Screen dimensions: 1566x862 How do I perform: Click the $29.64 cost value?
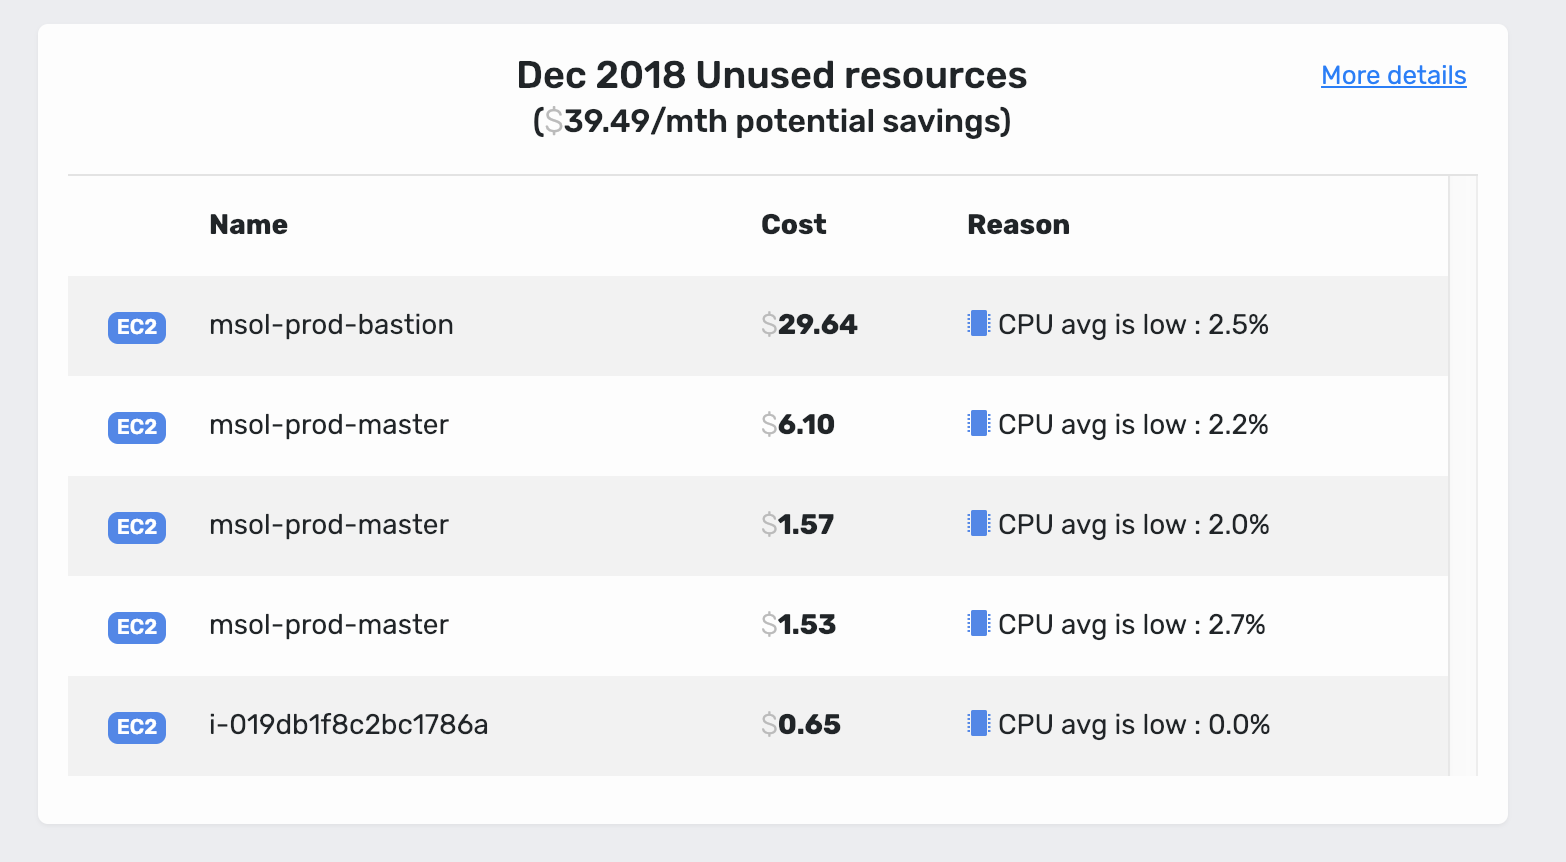tap(809, 325)
